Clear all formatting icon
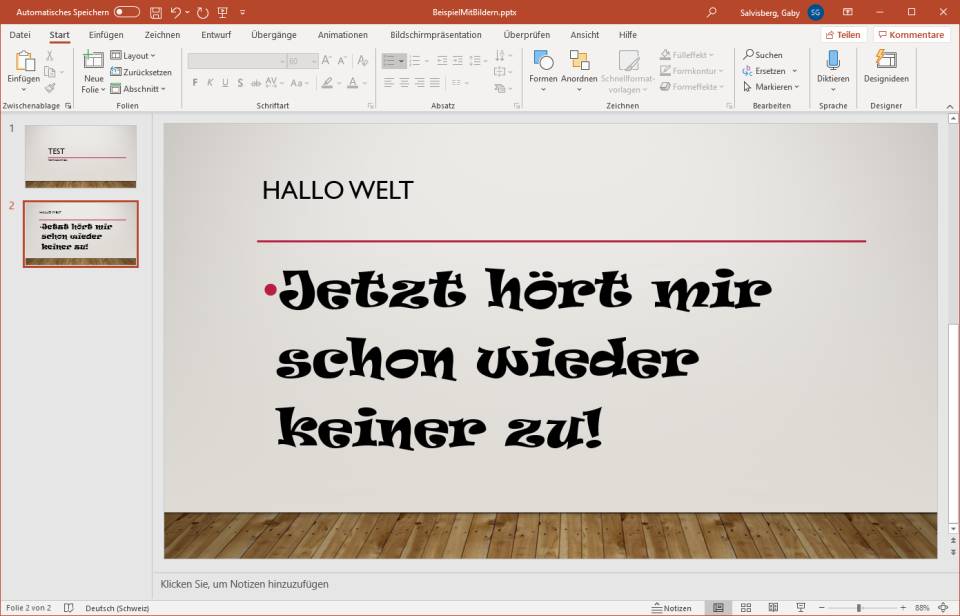Viewport: 960px width, 616px height. click(362, 60)
